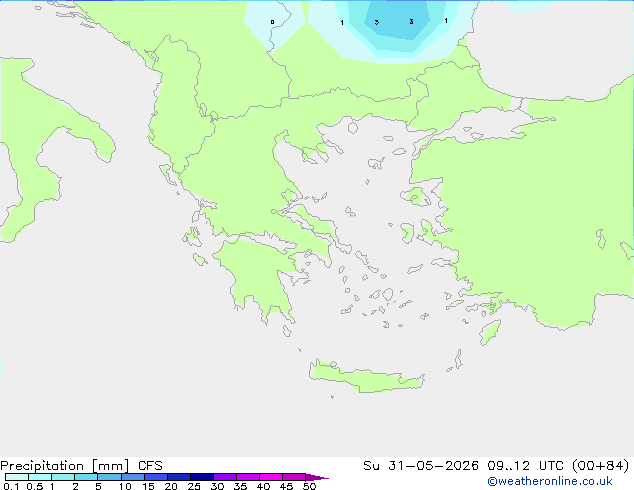Pick the 10 to 15 mm legend swatch
The height and width of the screenshot is (490, 634).
coord(133,477)
